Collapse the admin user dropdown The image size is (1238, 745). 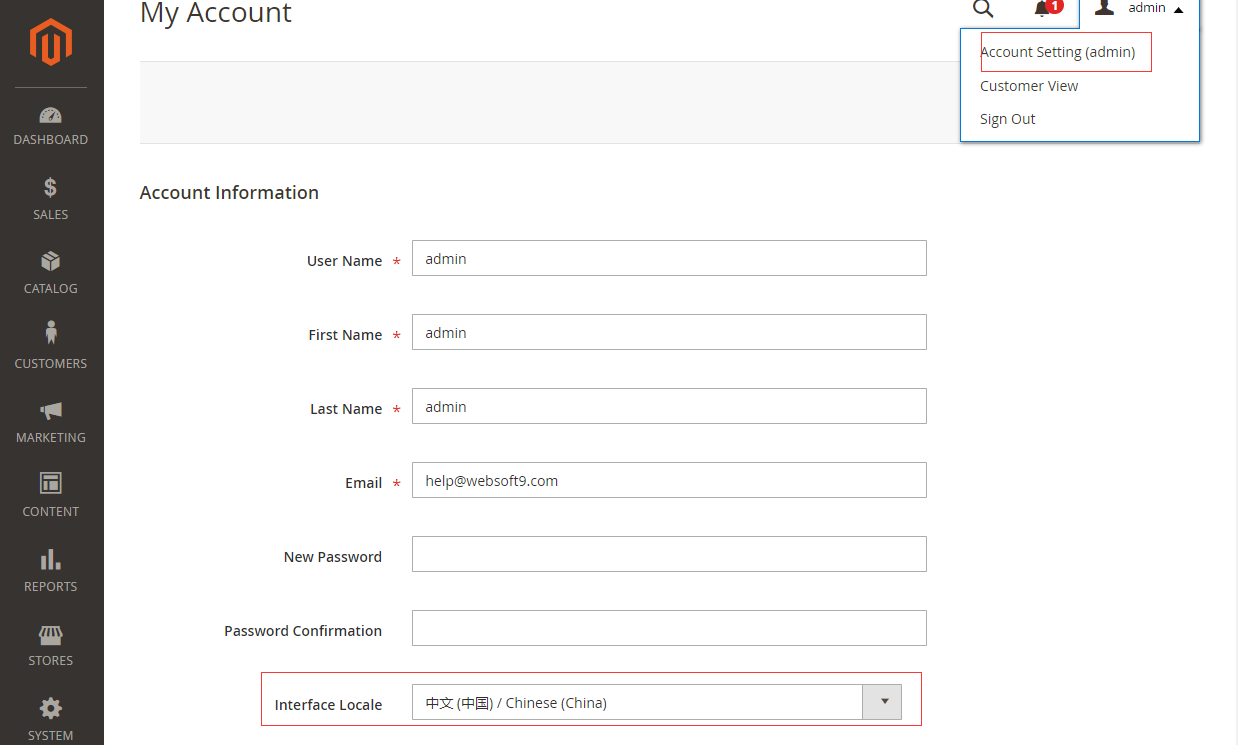point(1140,9)
